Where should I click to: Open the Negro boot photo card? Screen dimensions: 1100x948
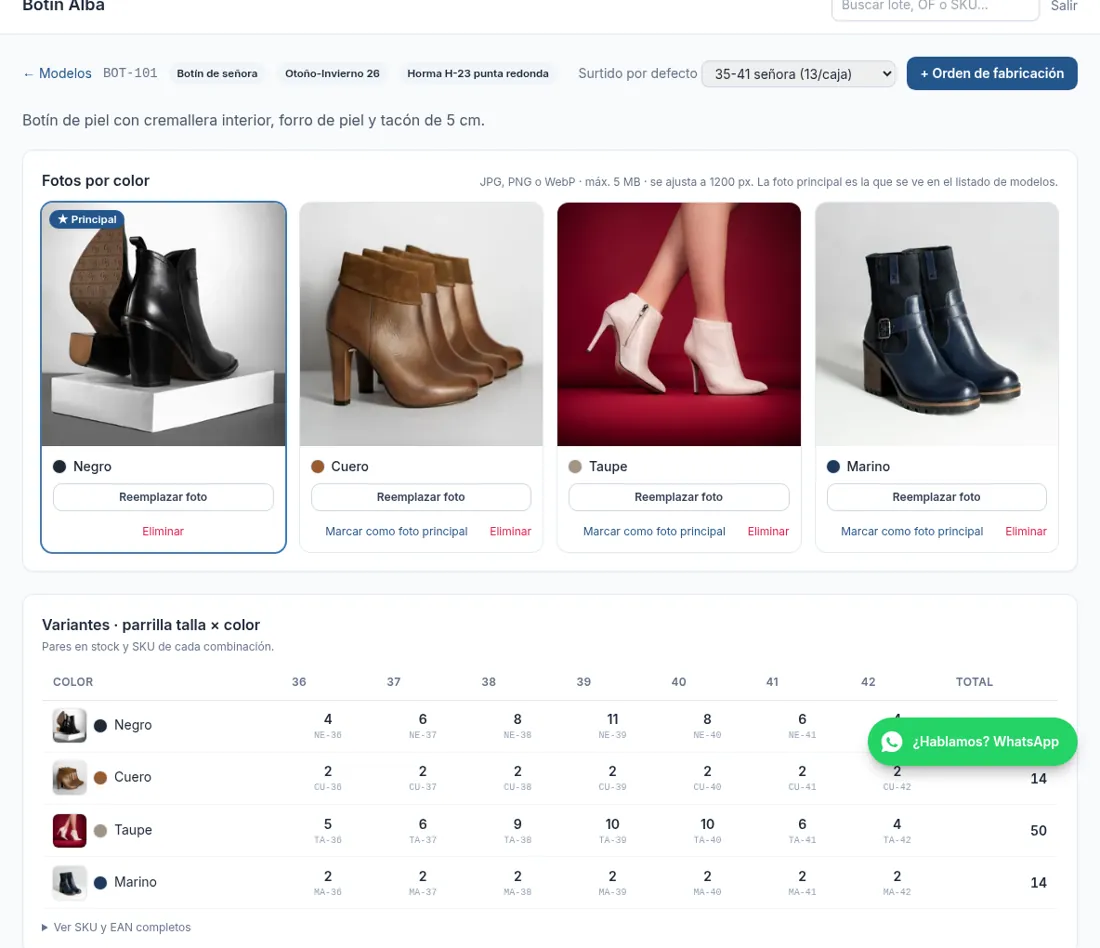pos(163,324)
